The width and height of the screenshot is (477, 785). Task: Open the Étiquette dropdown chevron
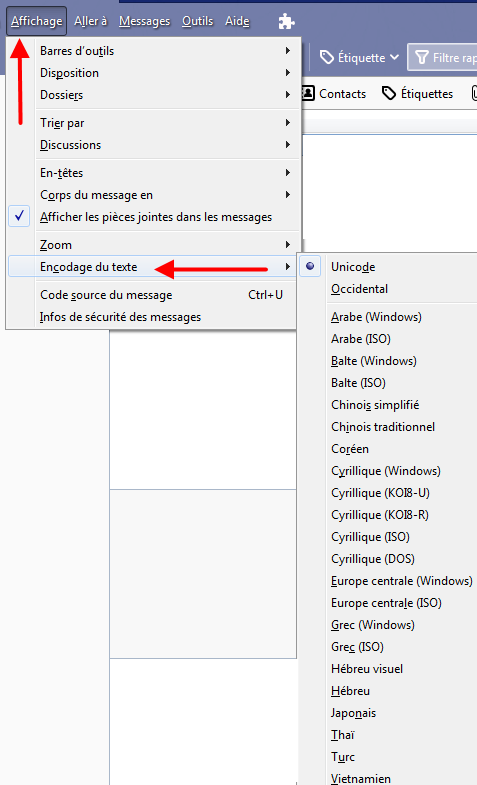click(x=394, y=58)
